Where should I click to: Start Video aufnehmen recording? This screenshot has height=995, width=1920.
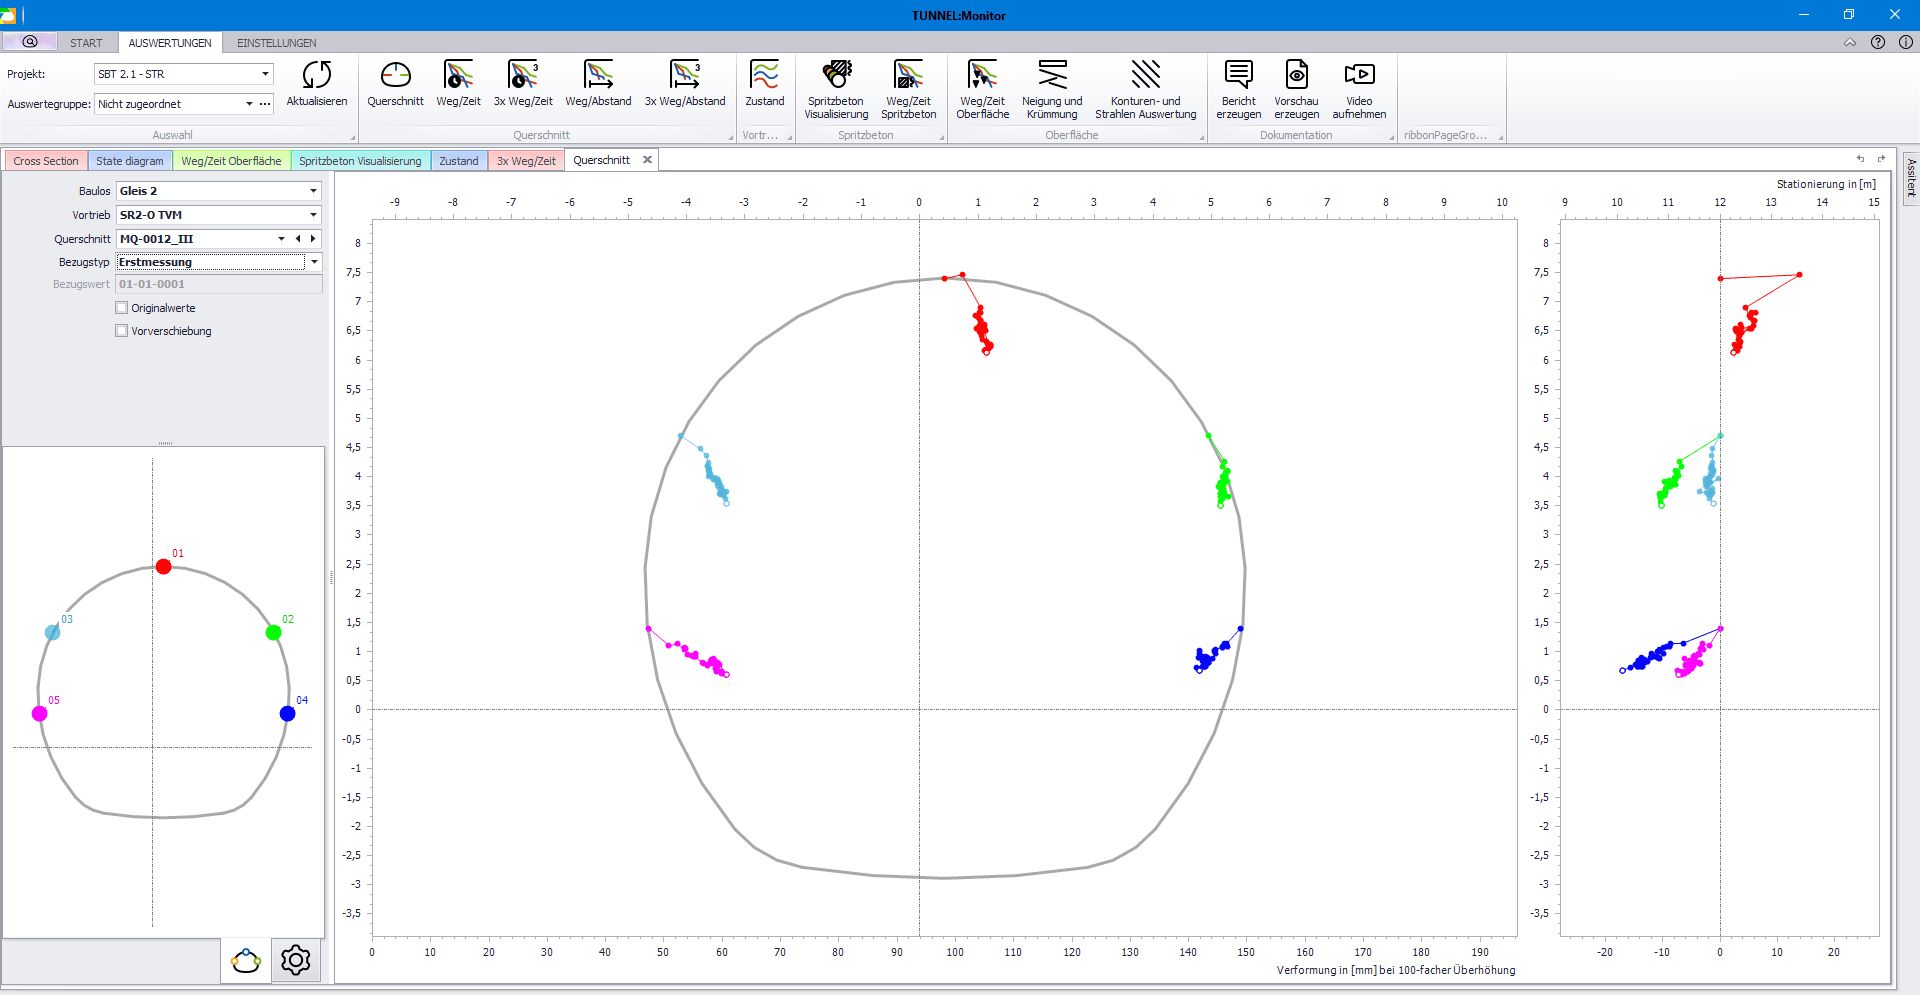coord(1359,76)
